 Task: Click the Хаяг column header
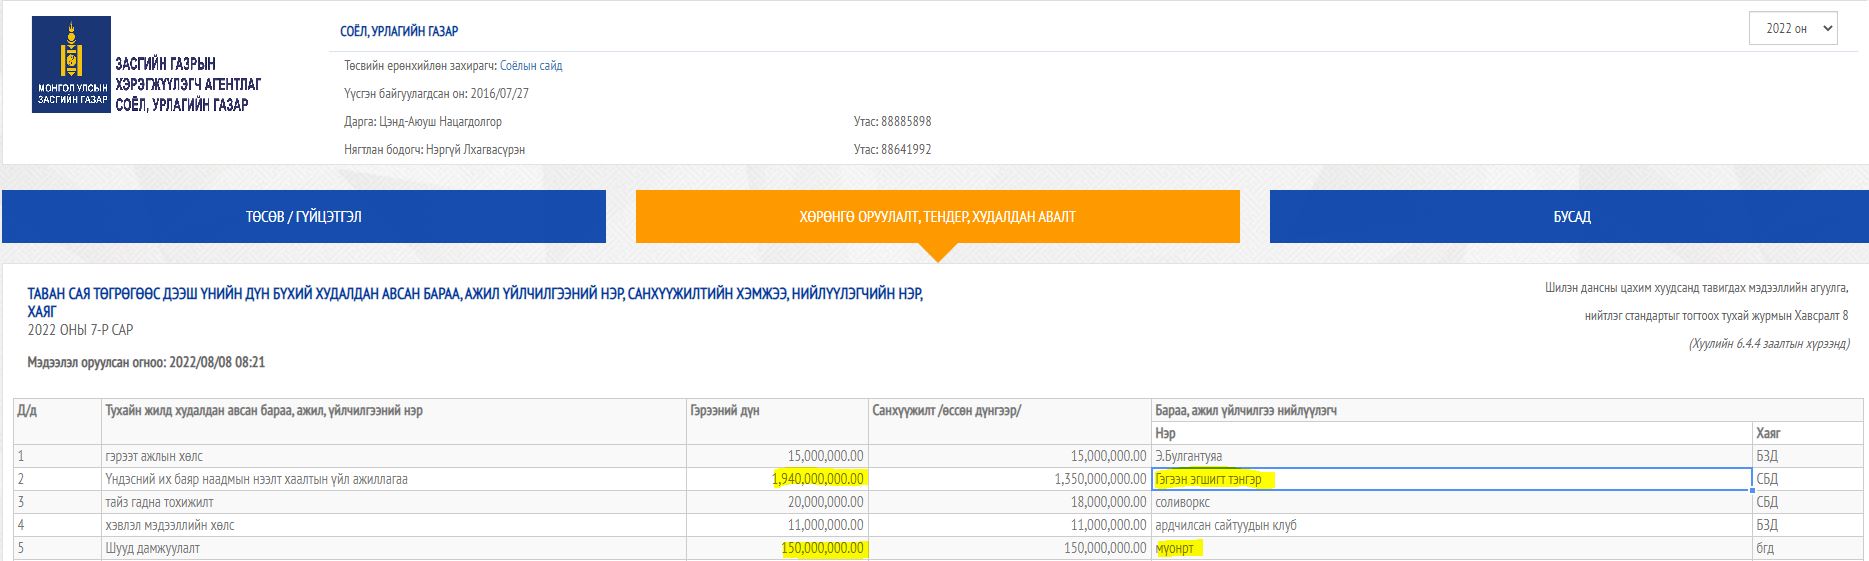1768,434
